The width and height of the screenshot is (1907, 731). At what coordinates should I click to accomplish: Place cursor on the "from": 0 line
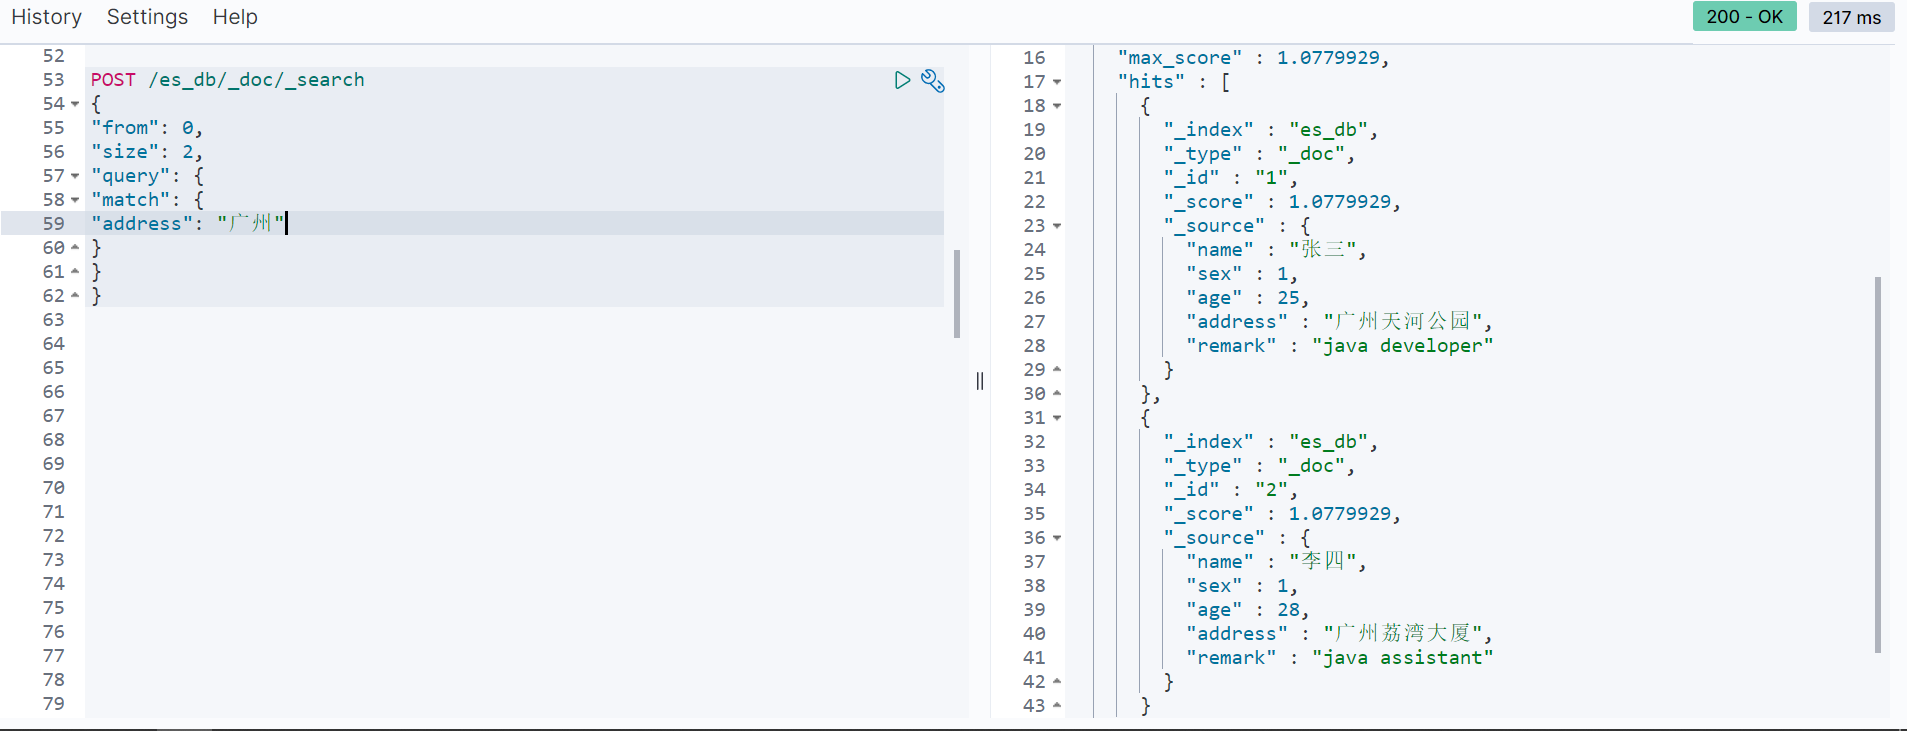147,128
